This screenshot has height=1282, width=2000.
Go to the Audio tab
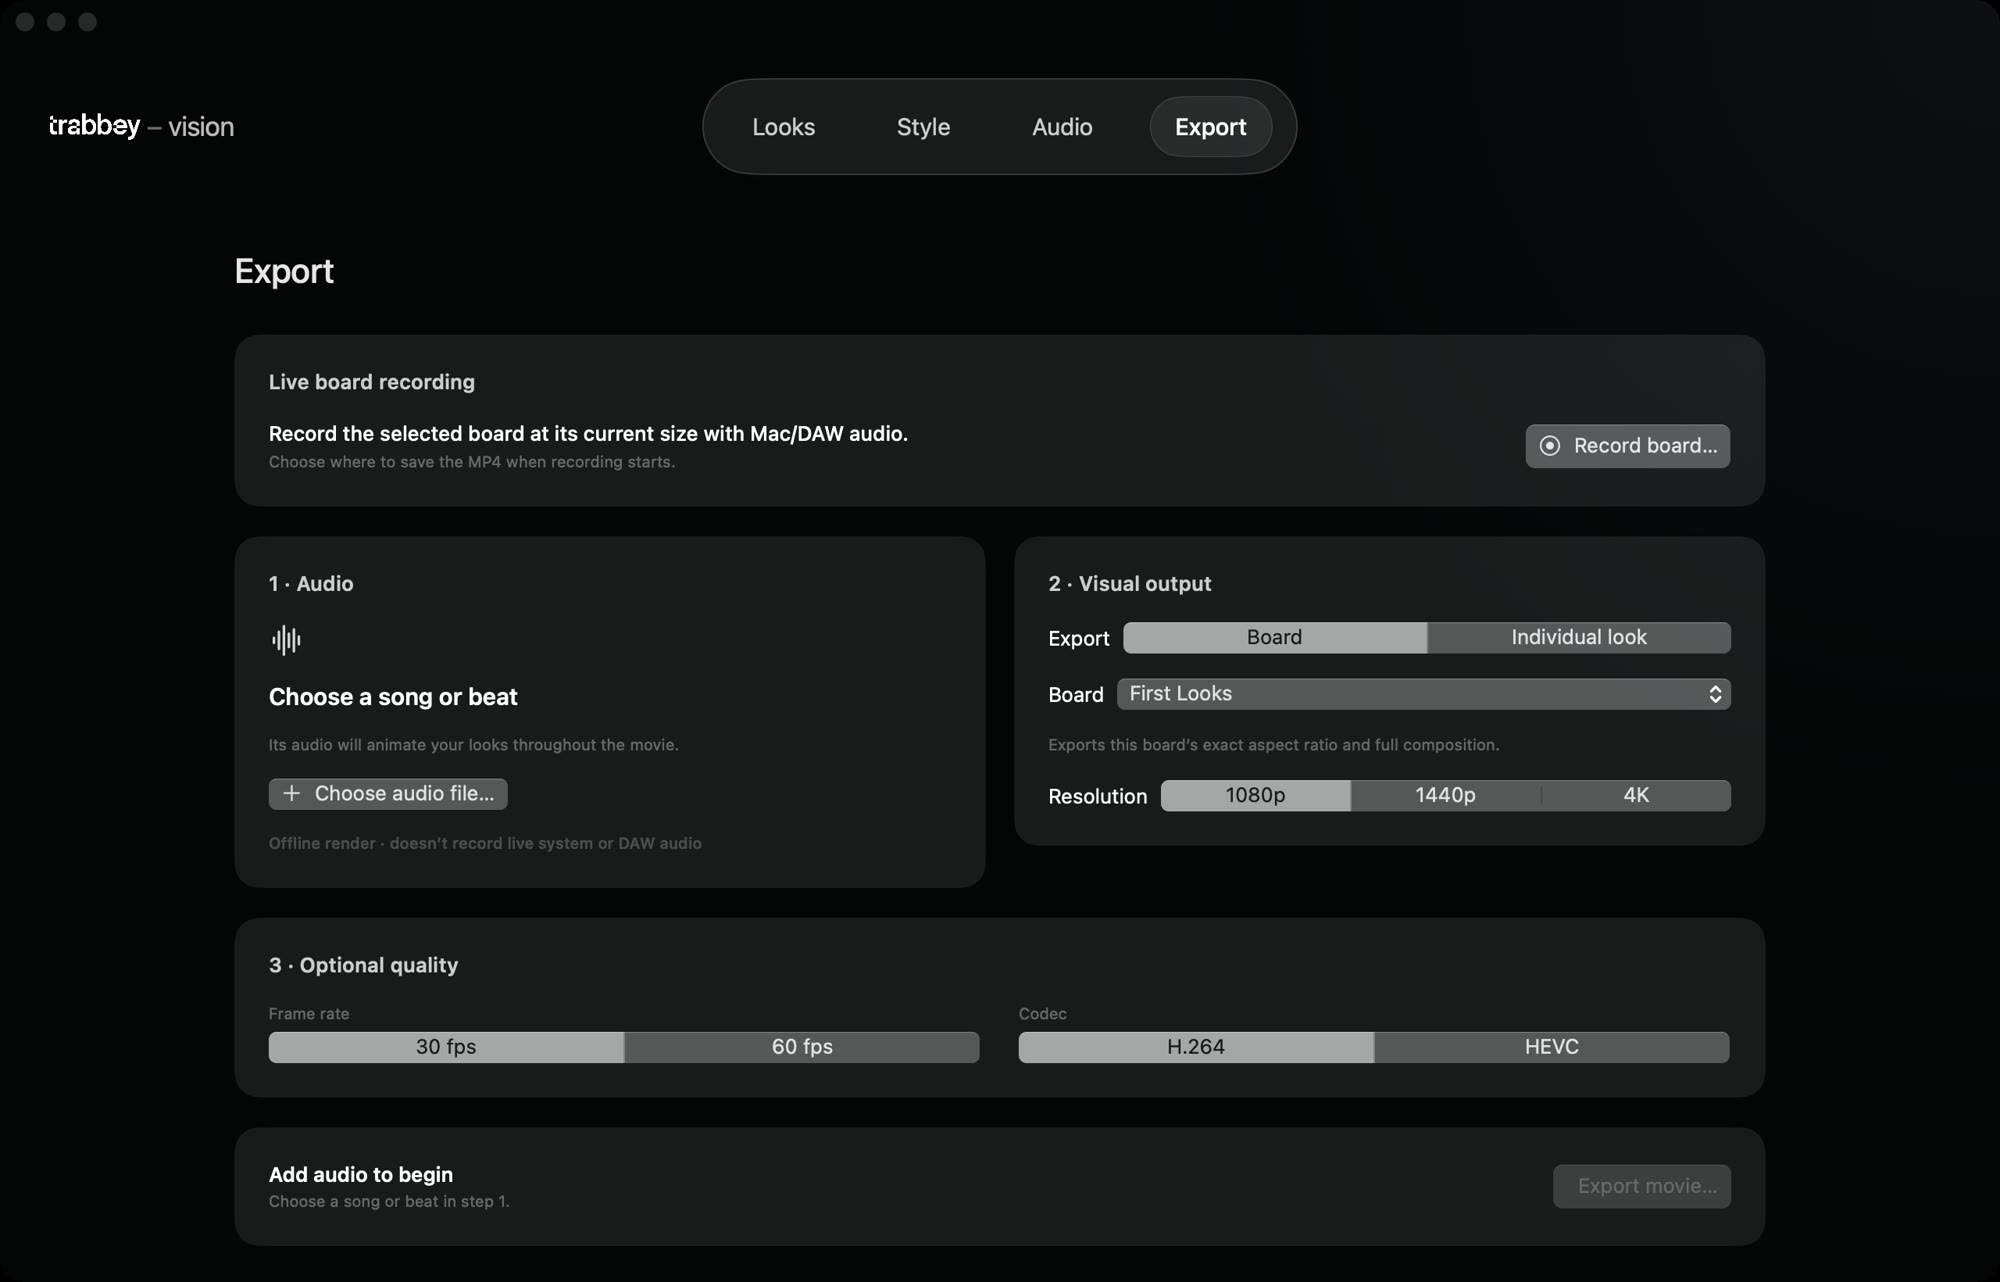coord(1062,127)
